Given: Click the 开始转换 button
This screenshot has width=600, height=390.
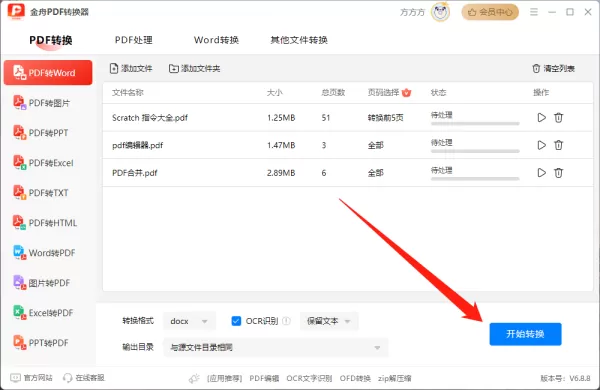Looking at the screenshot, I should click(525, 334).
